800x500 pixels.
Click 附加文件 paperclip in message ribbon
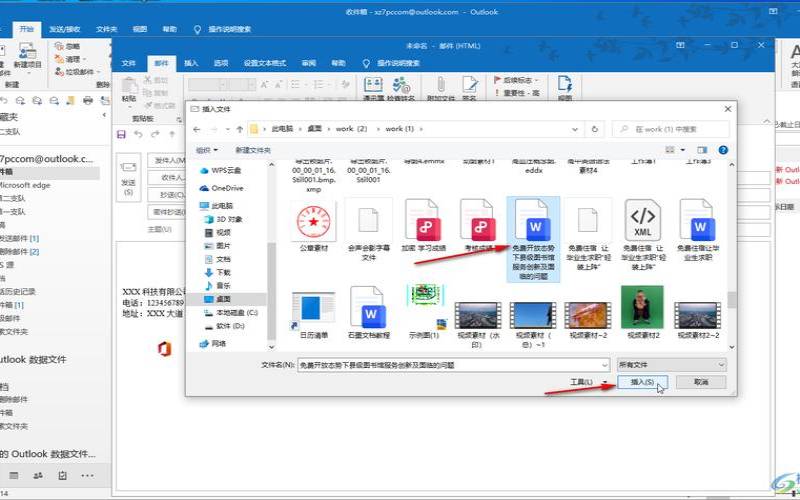coord(440,89)
